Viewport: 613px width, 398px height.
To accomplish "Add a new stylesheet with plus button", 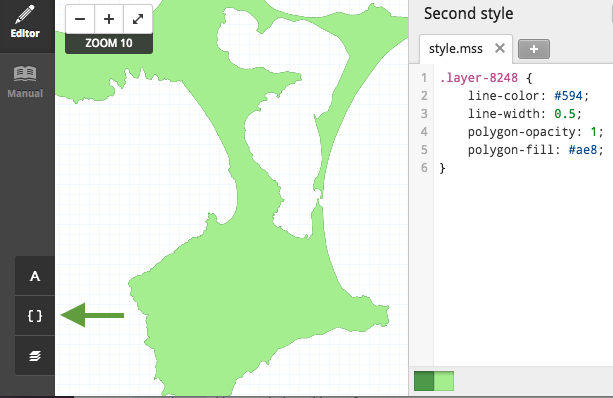I will pyautogui.click(x=534, y=49).
